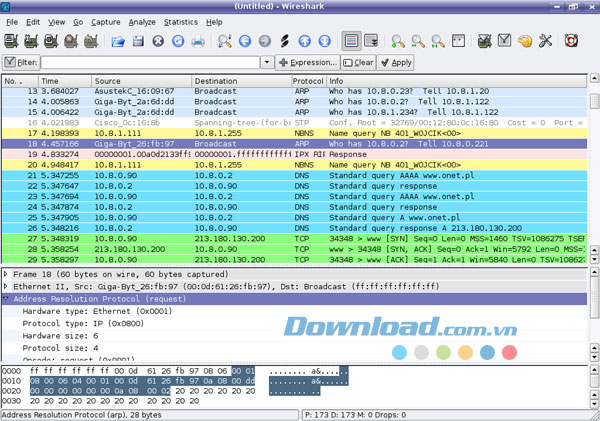Open help lifebuoy icon
This screenshot has height=421, width=600.
tap(571, 41)
